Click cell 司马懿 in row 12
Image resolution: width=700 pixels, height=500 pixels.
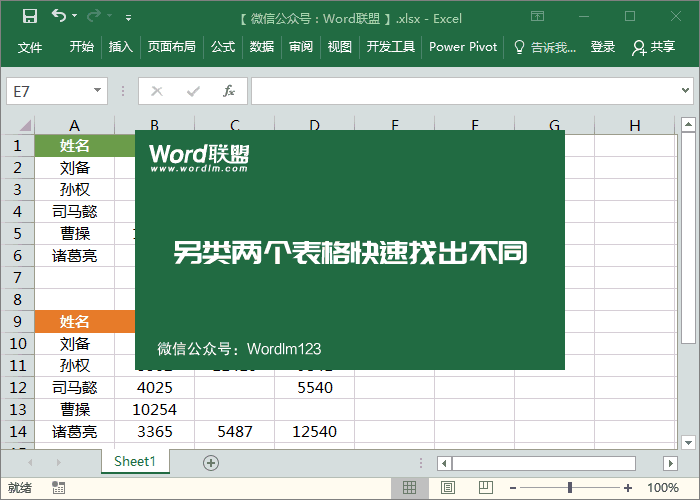pos(75,388)
